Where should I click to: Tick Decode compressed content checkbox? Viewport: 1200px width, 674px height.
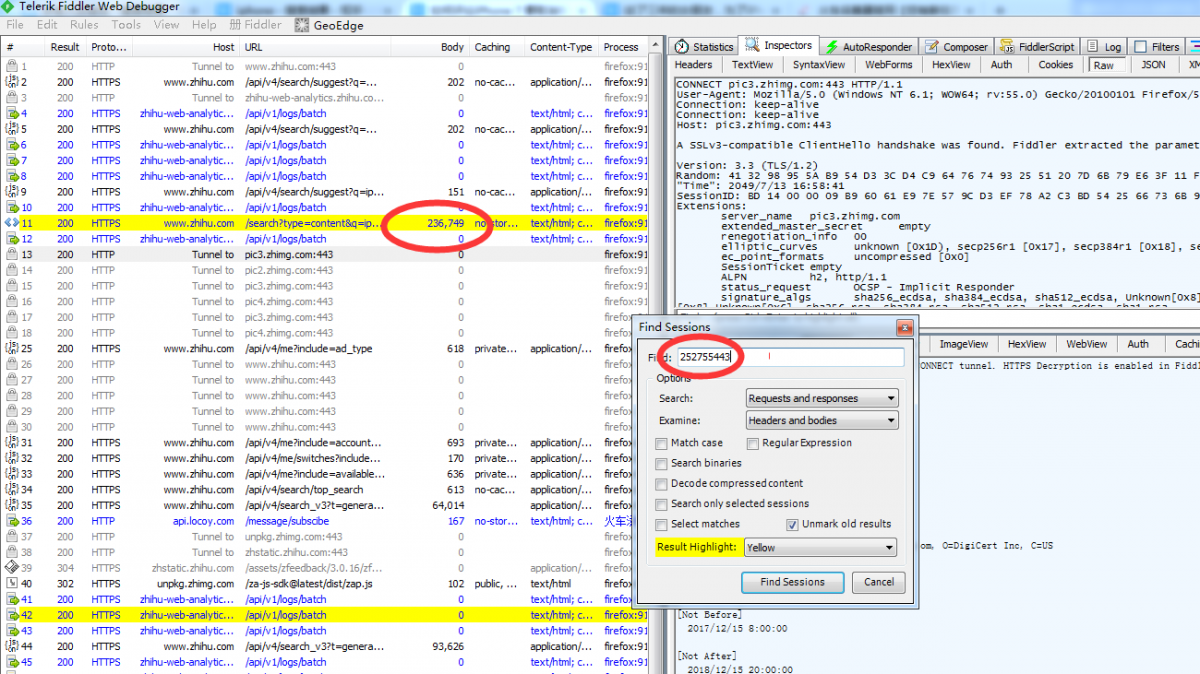[x=661, y=484]
